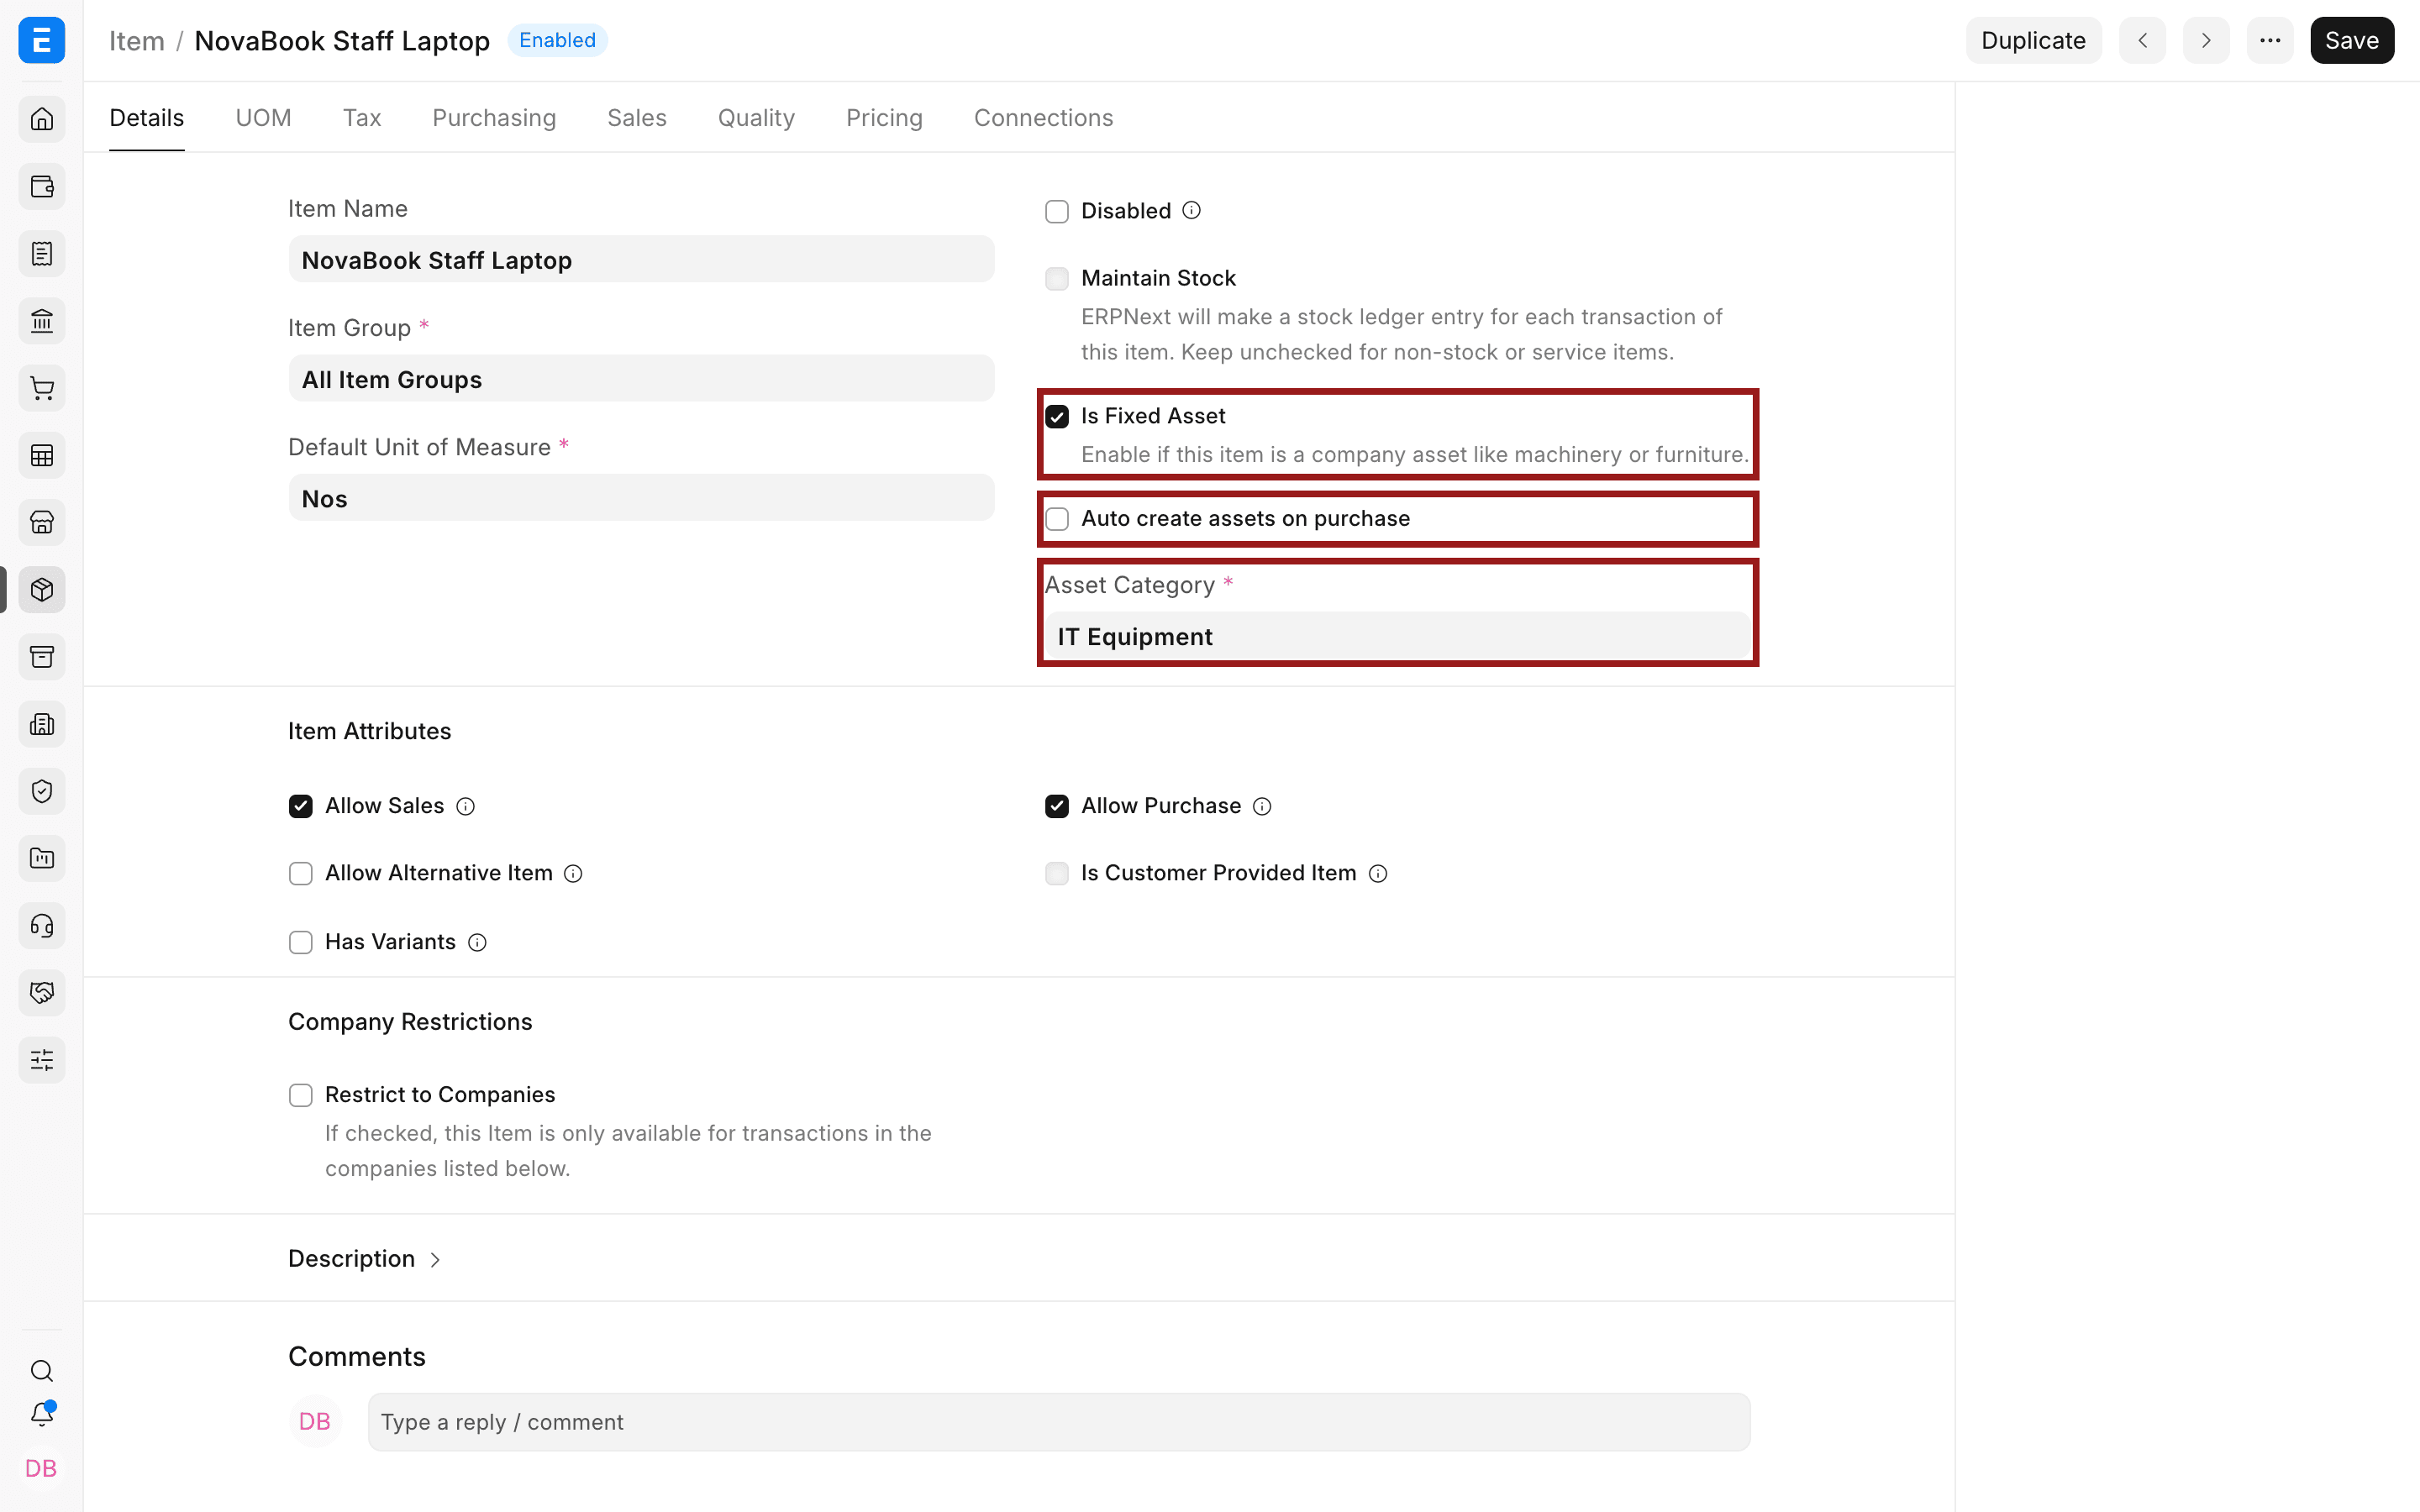Open the headset support sidebar icon
This screenshot has height=1512, width=2420.
(x=42, y=926)
